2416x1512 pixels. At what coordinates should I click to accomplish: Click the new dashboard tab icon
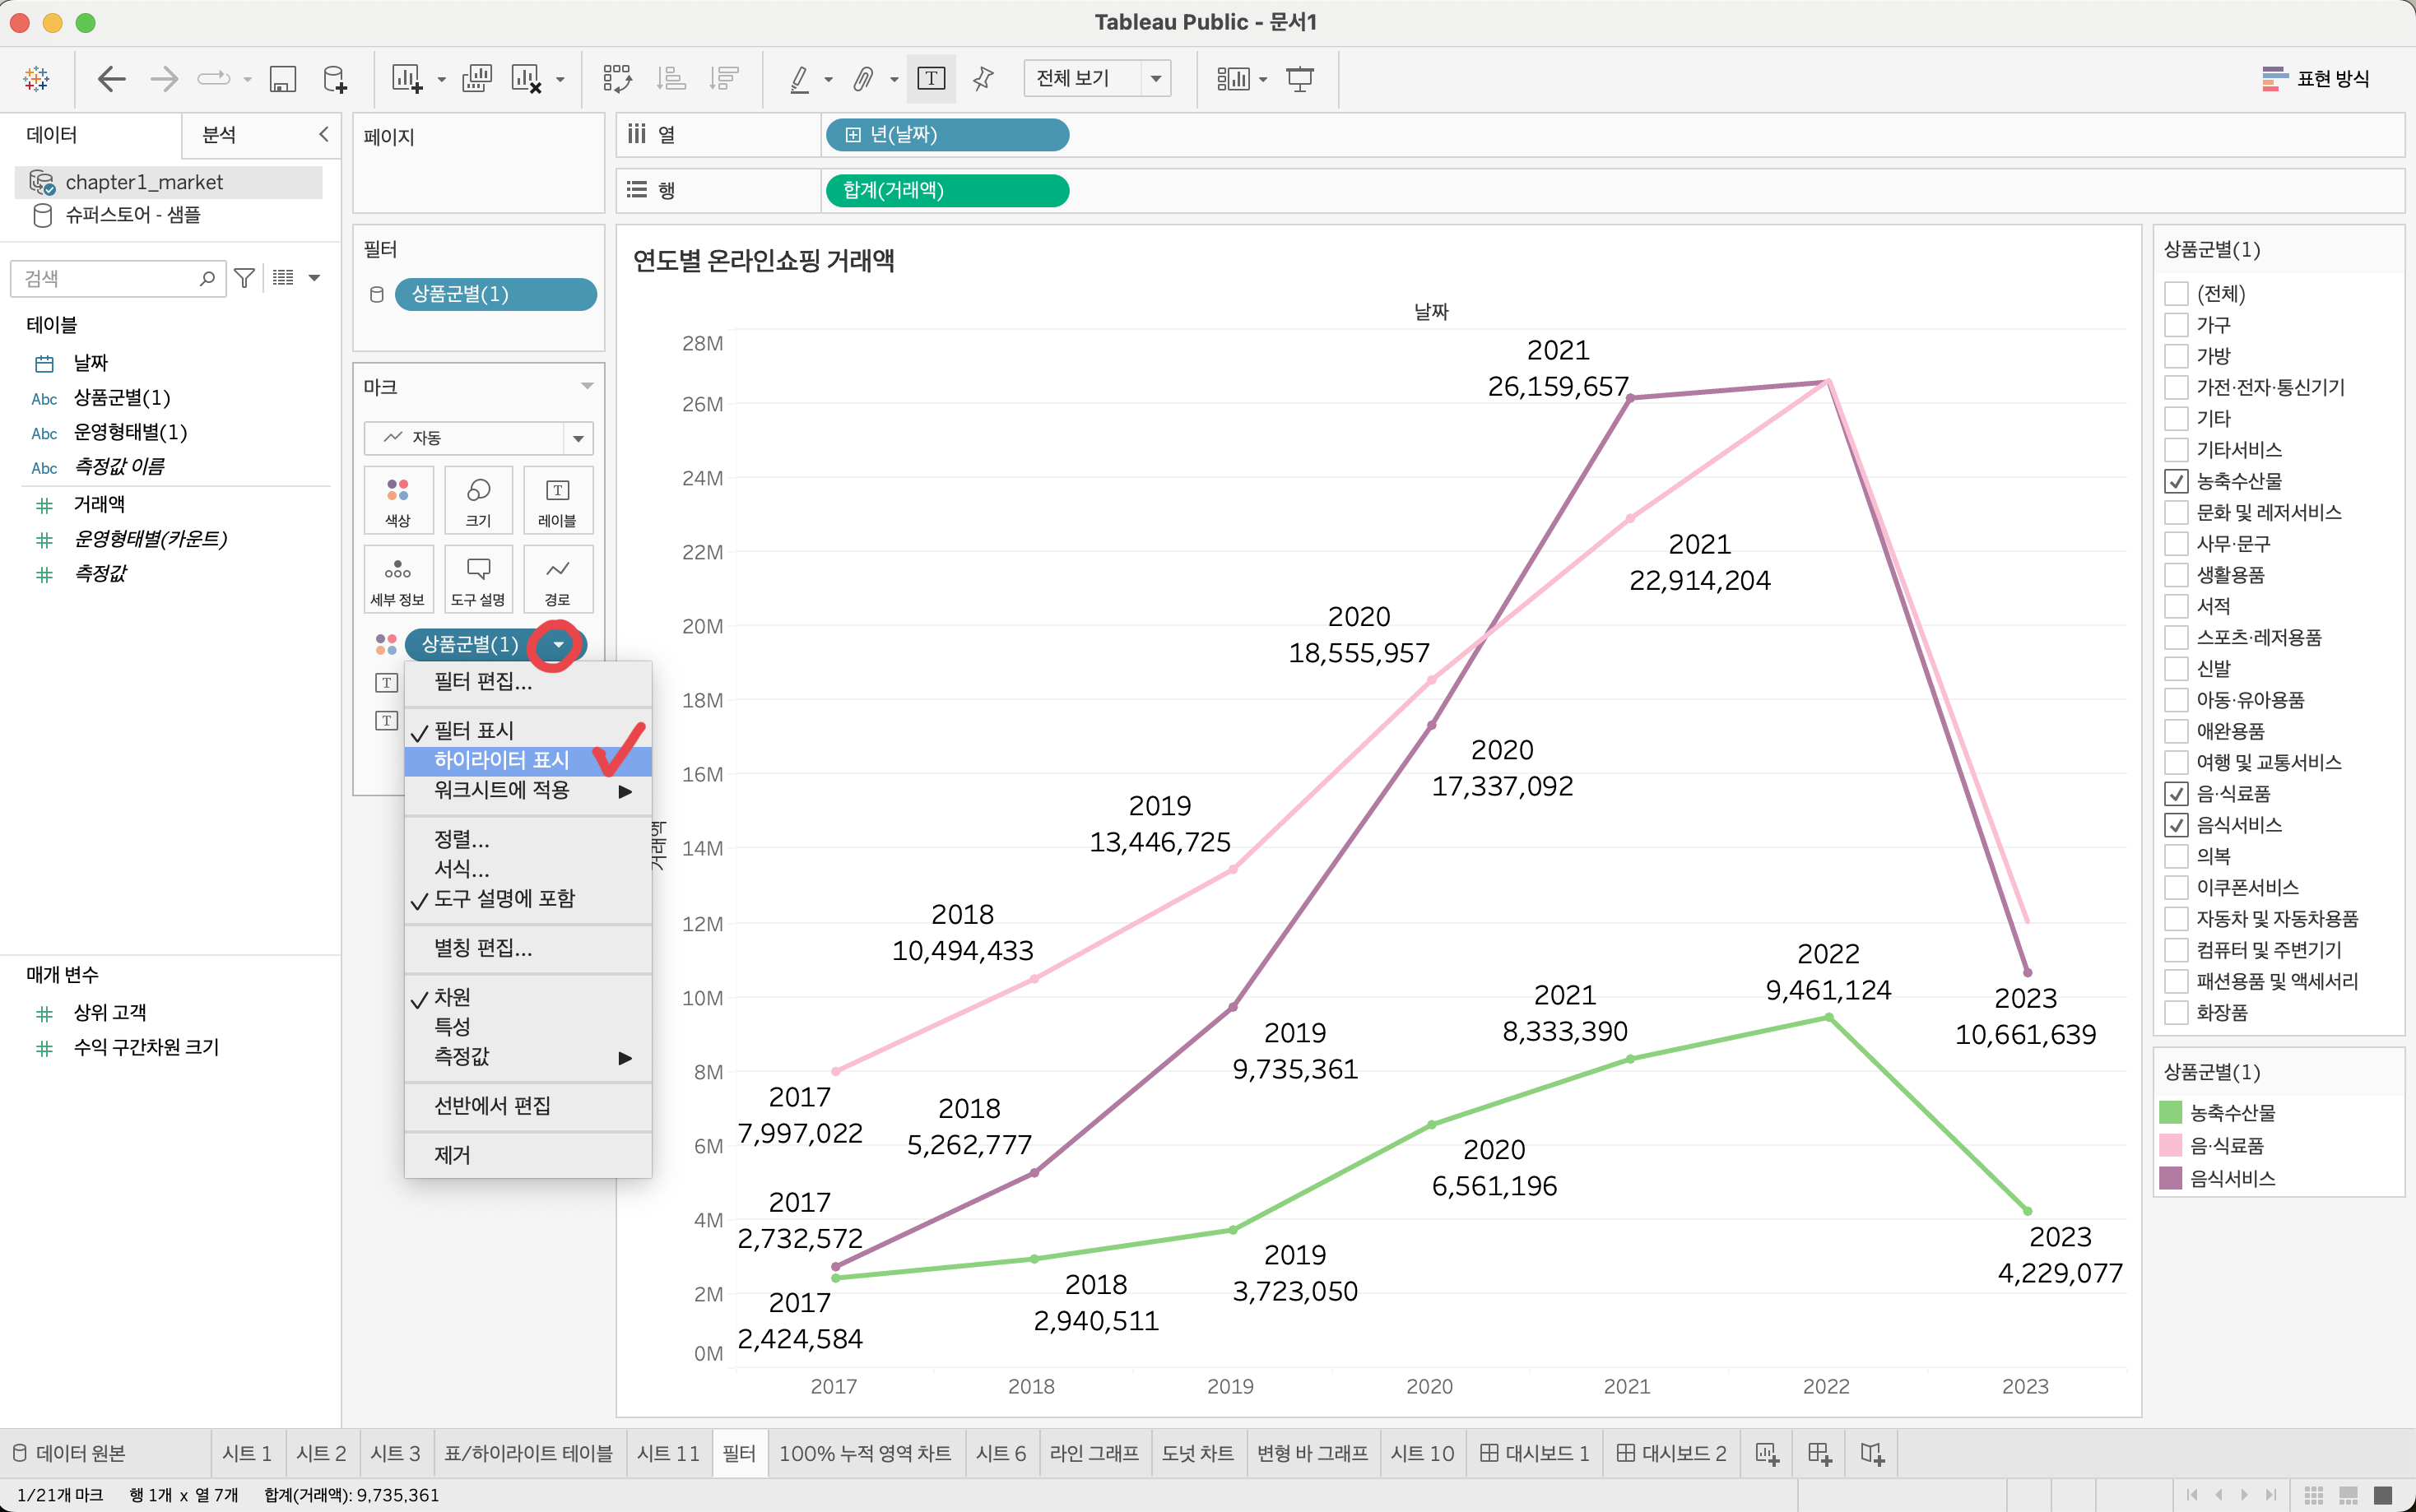pos(1819,1453)
